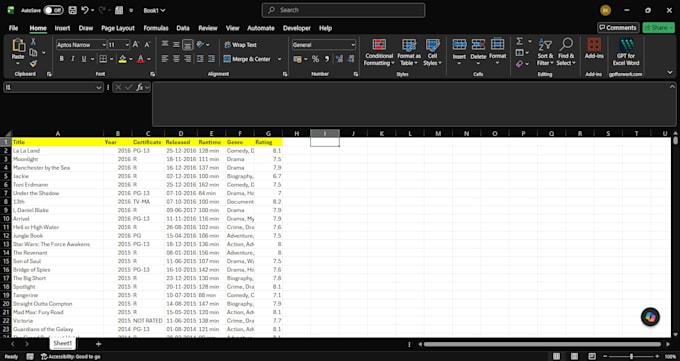Select the Sheet1 tab
The height and width of the screenshot is (361, 680).
point(62,343)
